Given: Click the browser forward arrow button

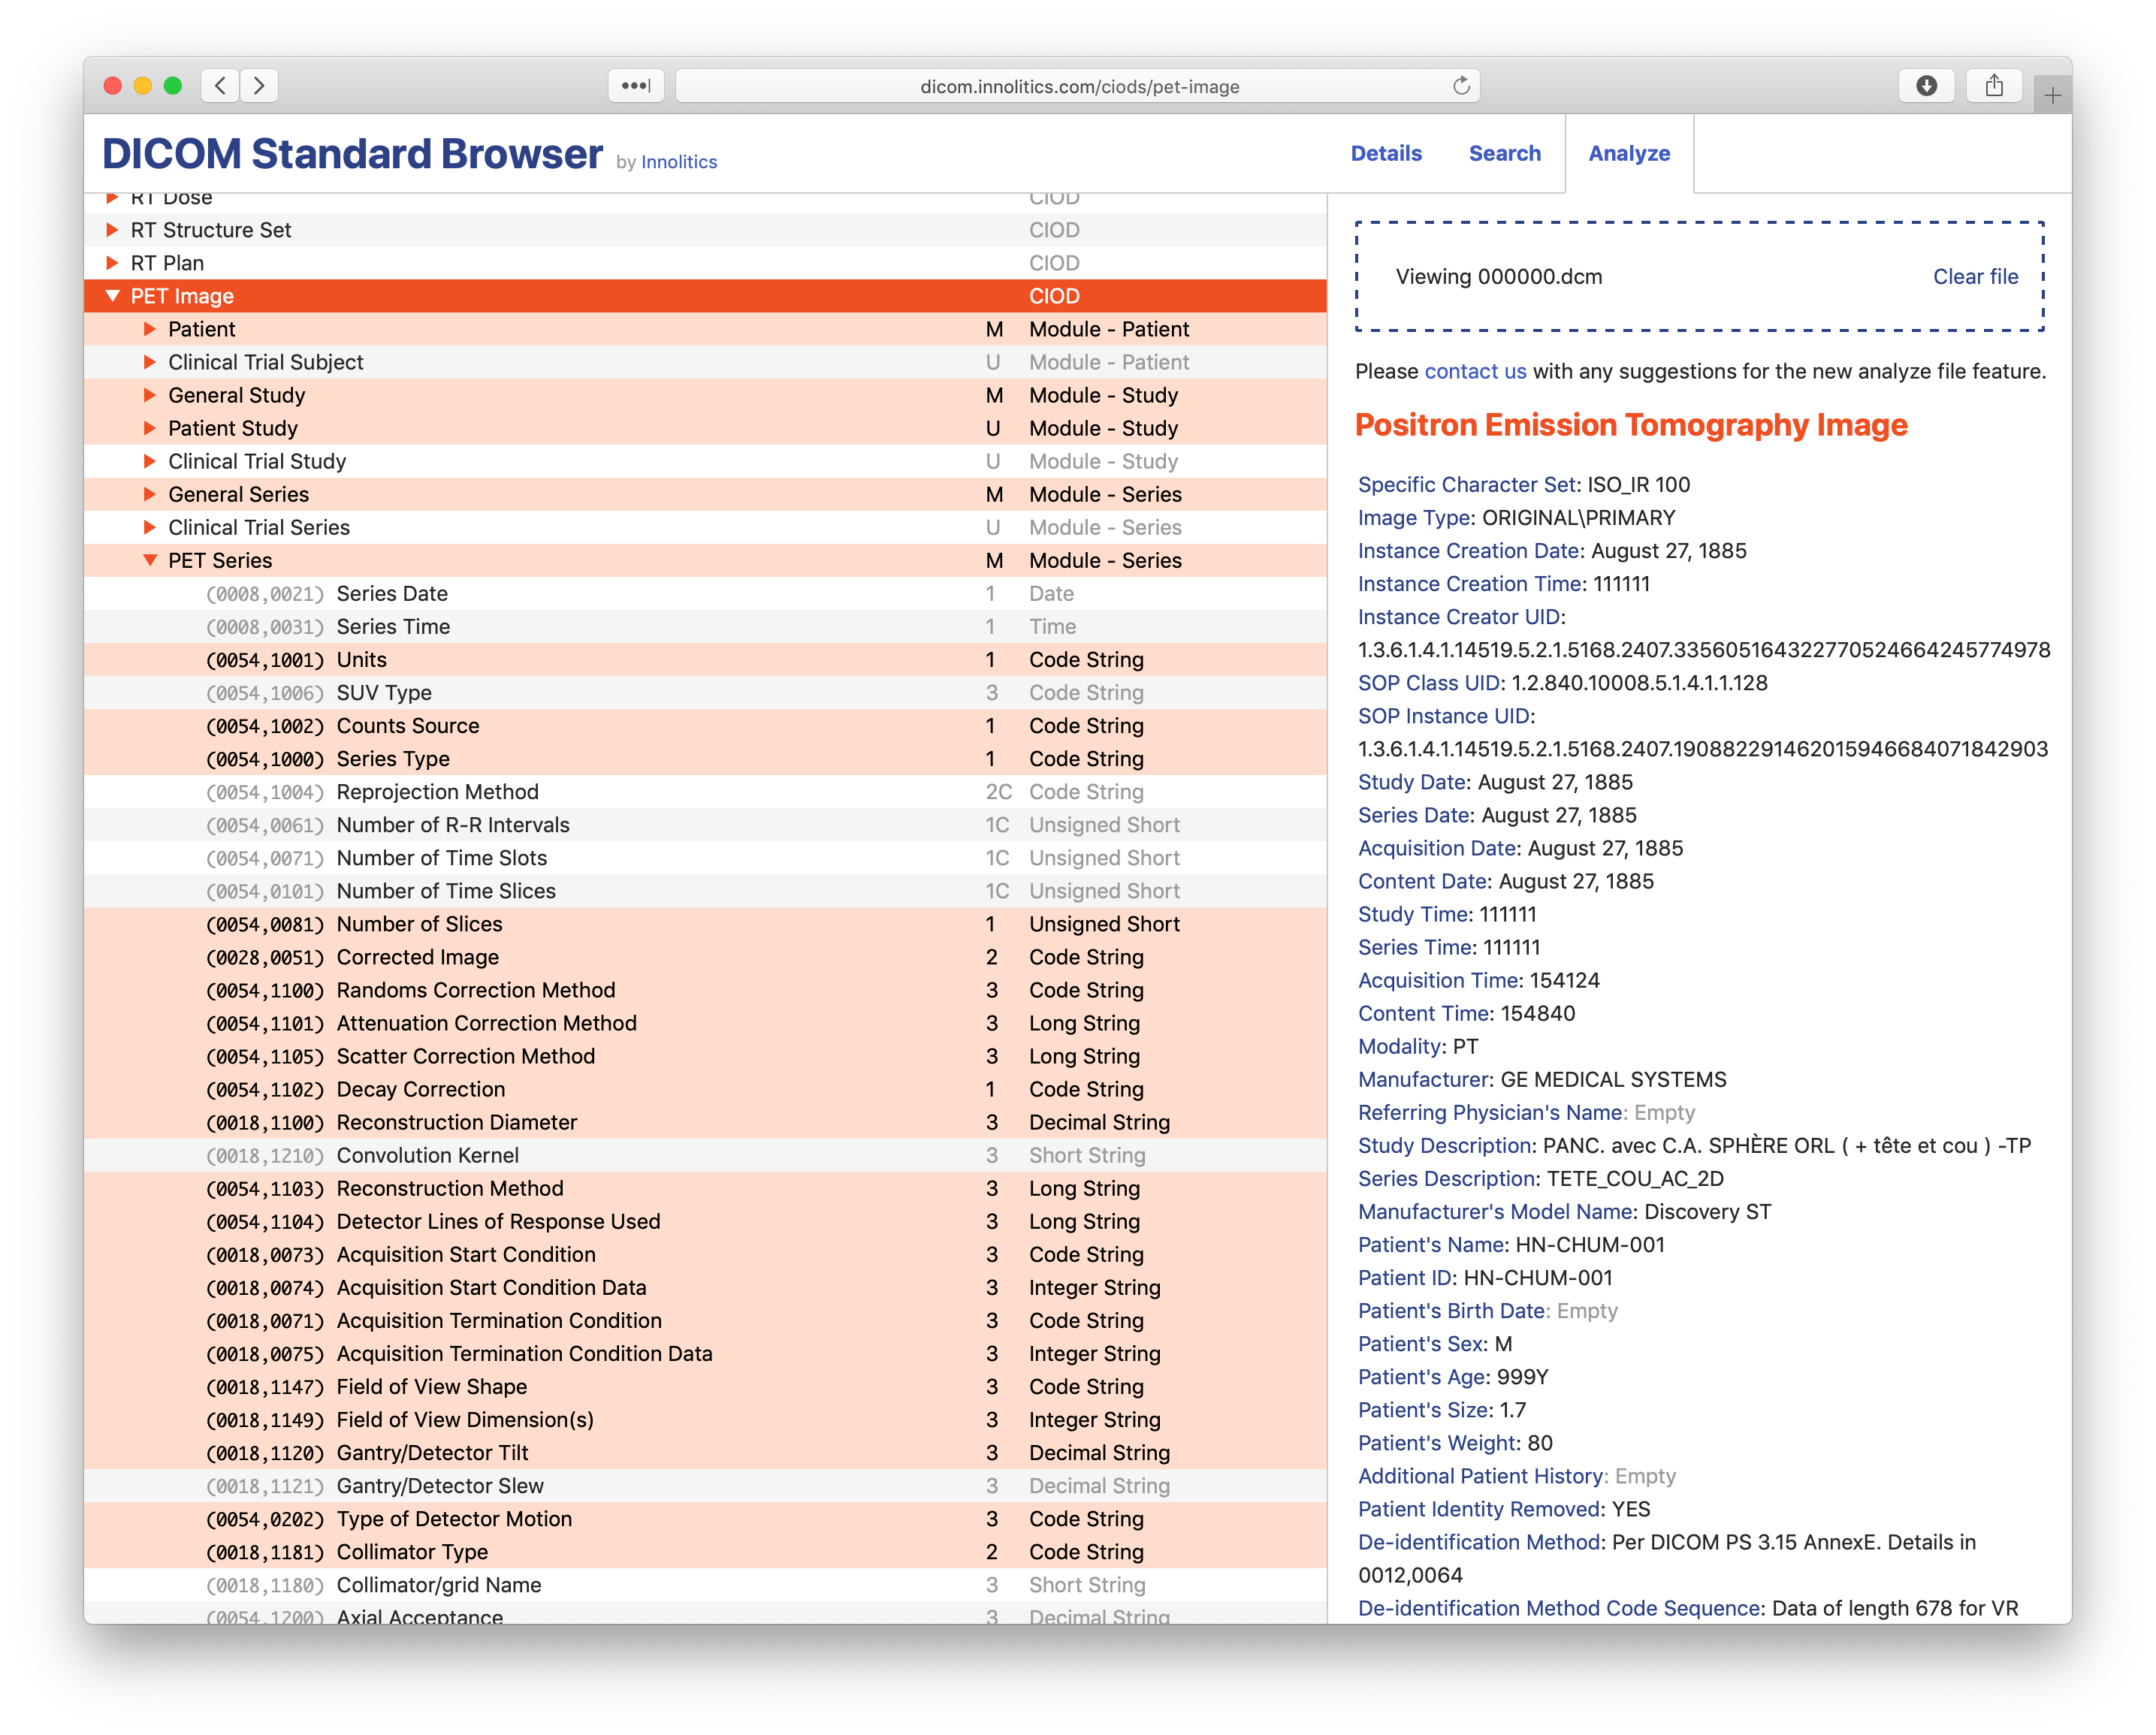Looking at the screenshot, I should pos(259,86).
